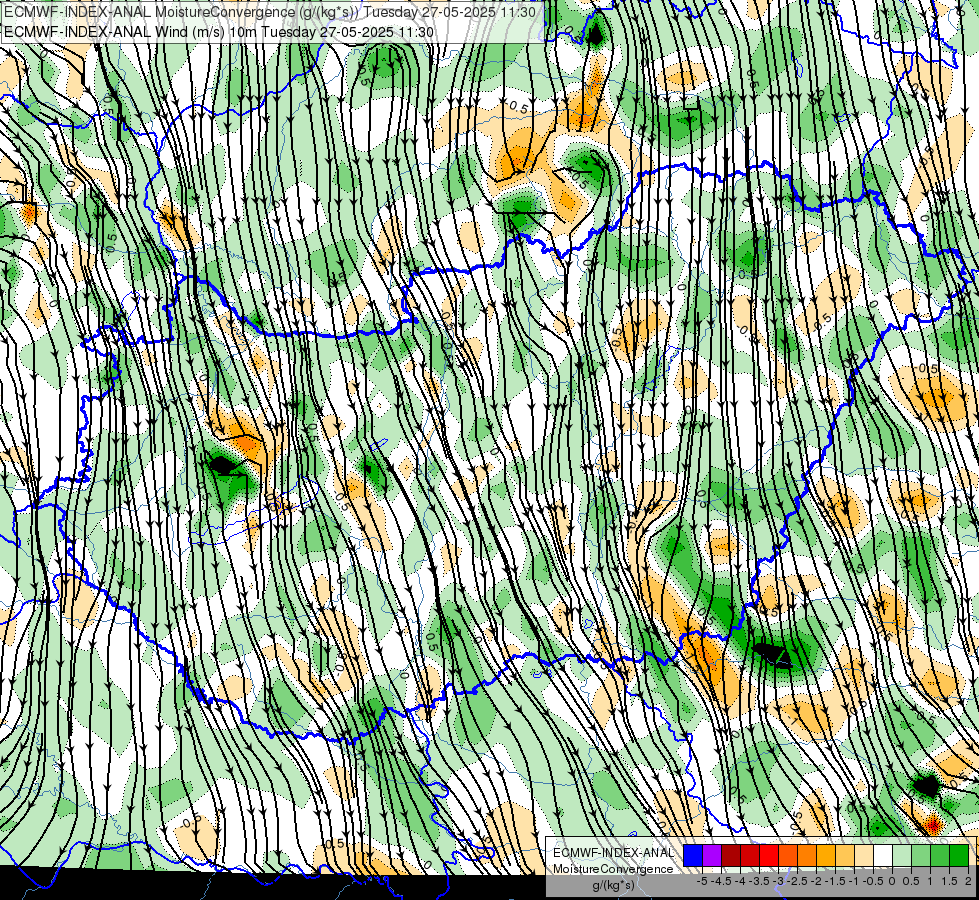979x900 pixels.
Task: Click the 1.5 value on the legend scale
Action: pyautogui.click(x=948, y=881)
